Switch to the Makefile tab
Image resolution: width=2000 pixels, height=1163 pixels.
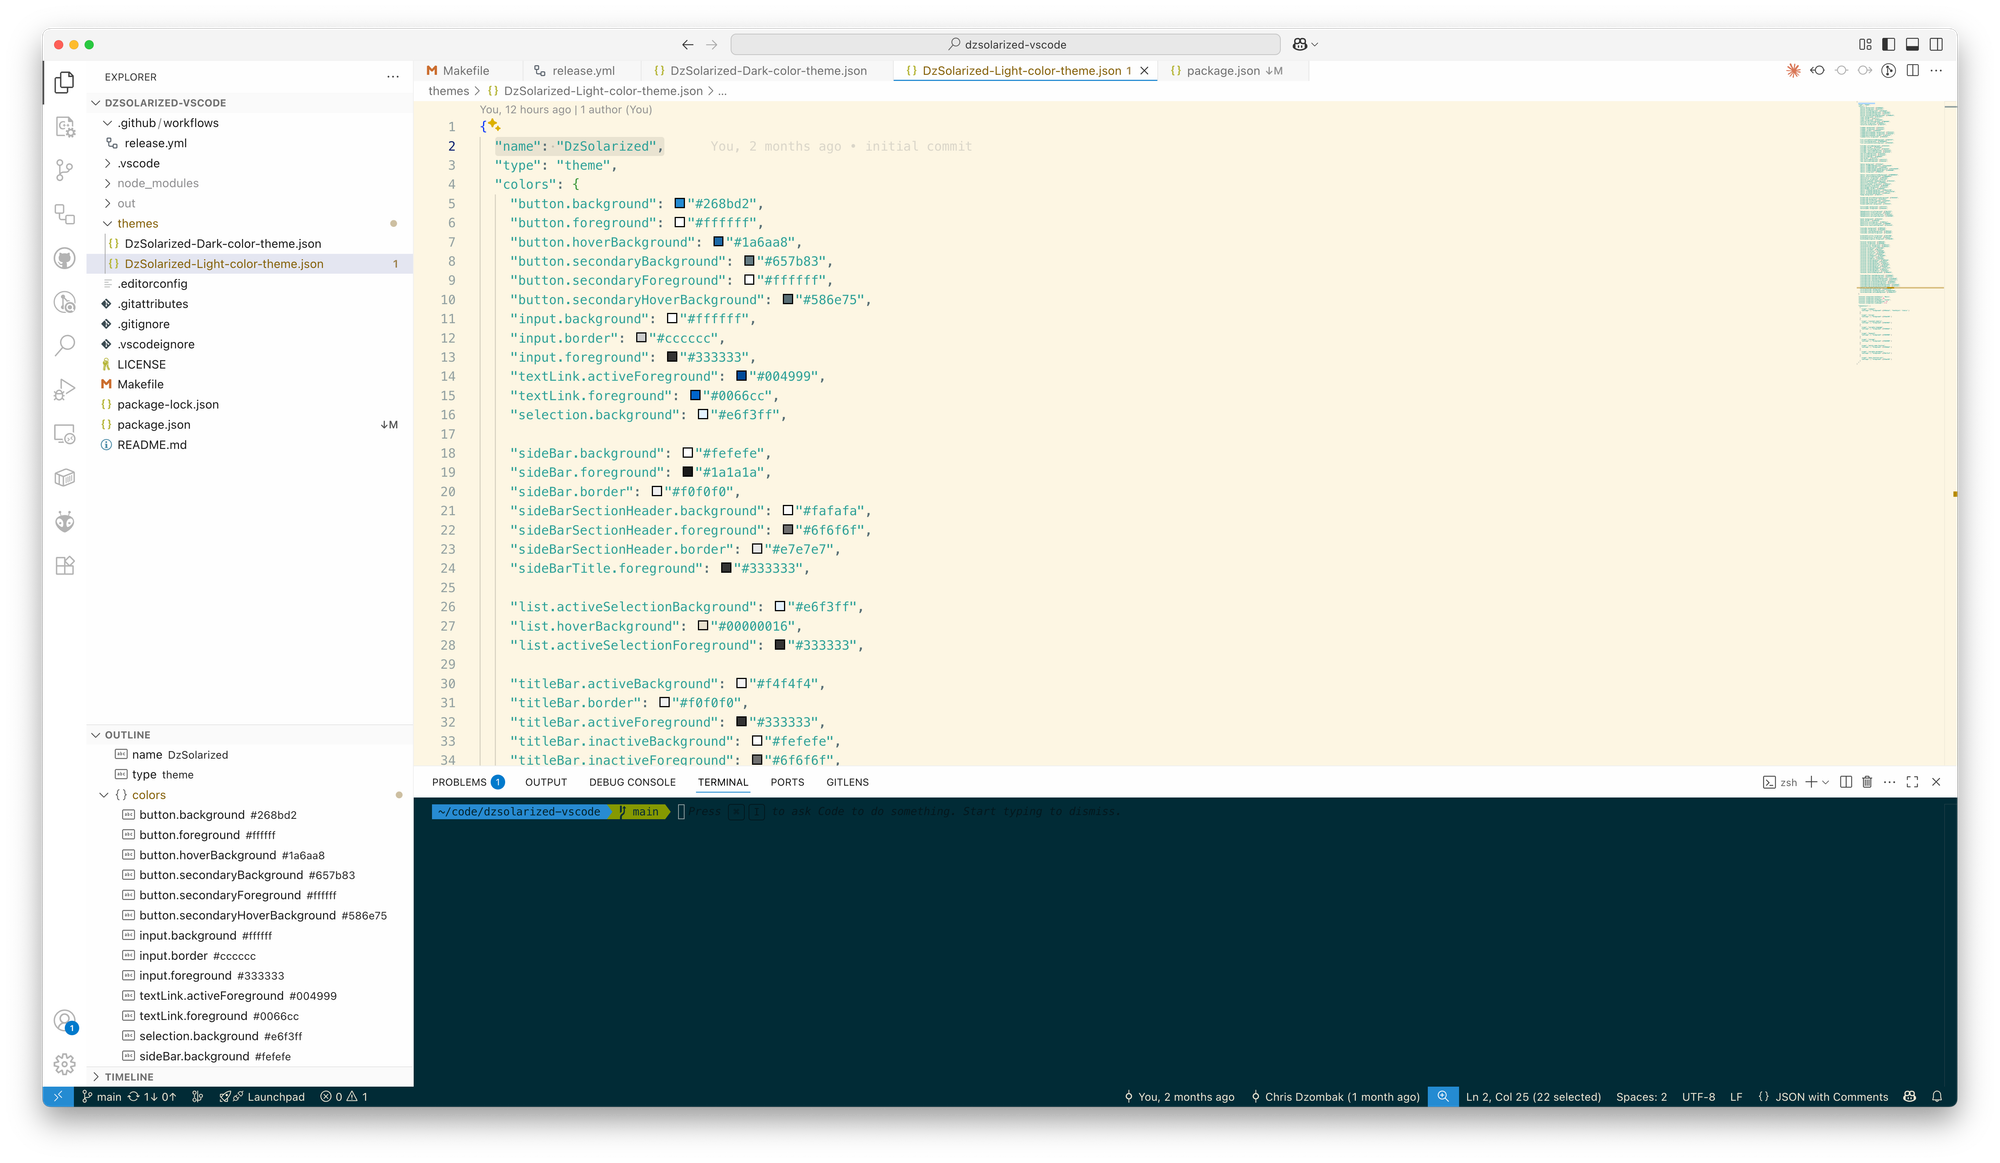point(467,70)
